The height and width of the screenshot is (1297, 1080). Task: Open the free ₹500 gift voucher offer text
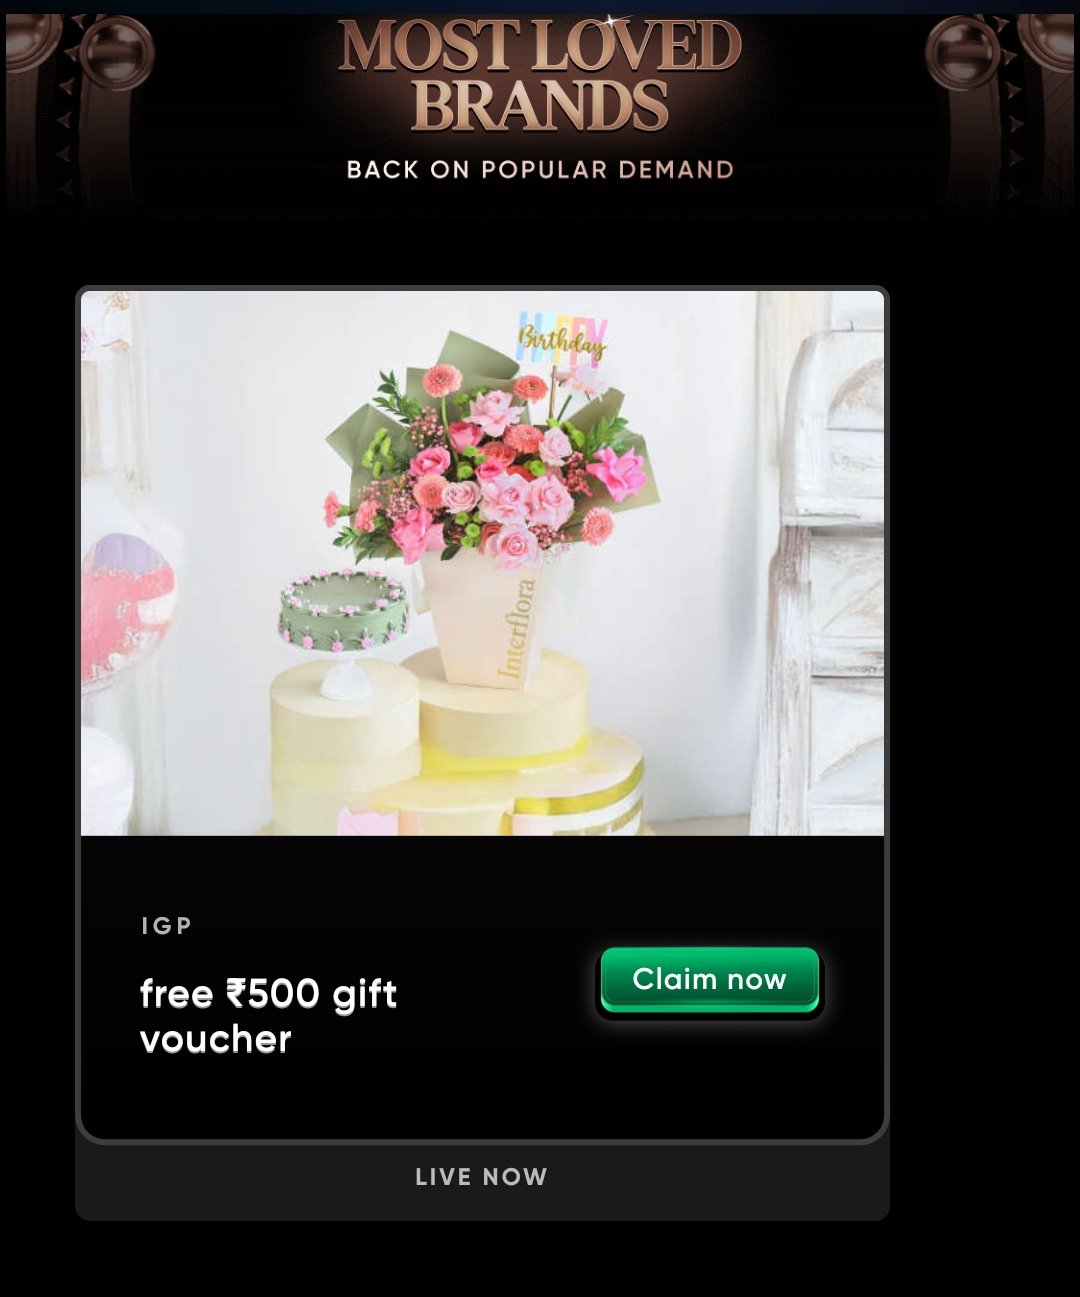point(268,1016)
